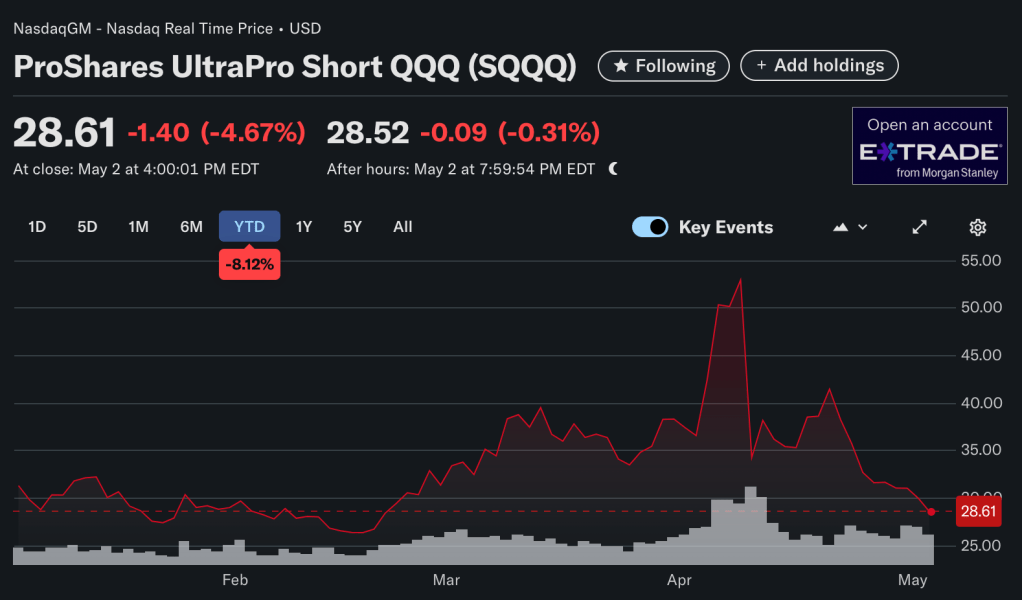1022x600 pixels.
Task: Click the plus icon in Add holdings
Action: (762, 66)
